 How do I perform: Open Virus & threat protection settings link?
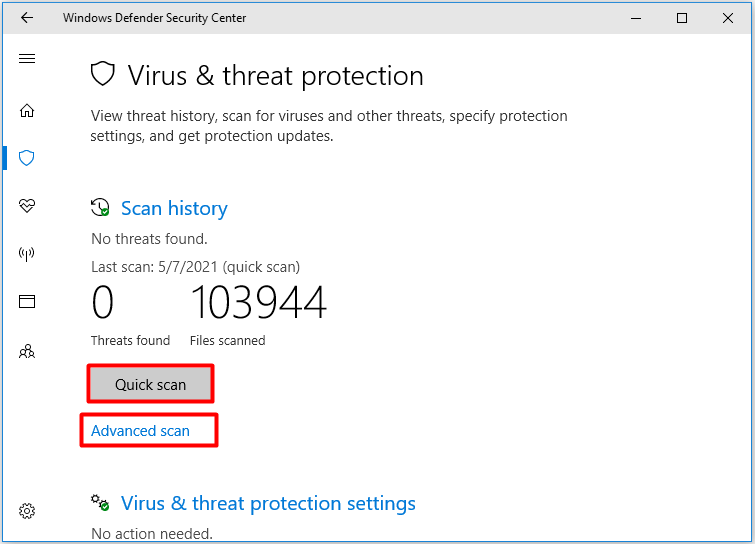click(x=268, y=504)
